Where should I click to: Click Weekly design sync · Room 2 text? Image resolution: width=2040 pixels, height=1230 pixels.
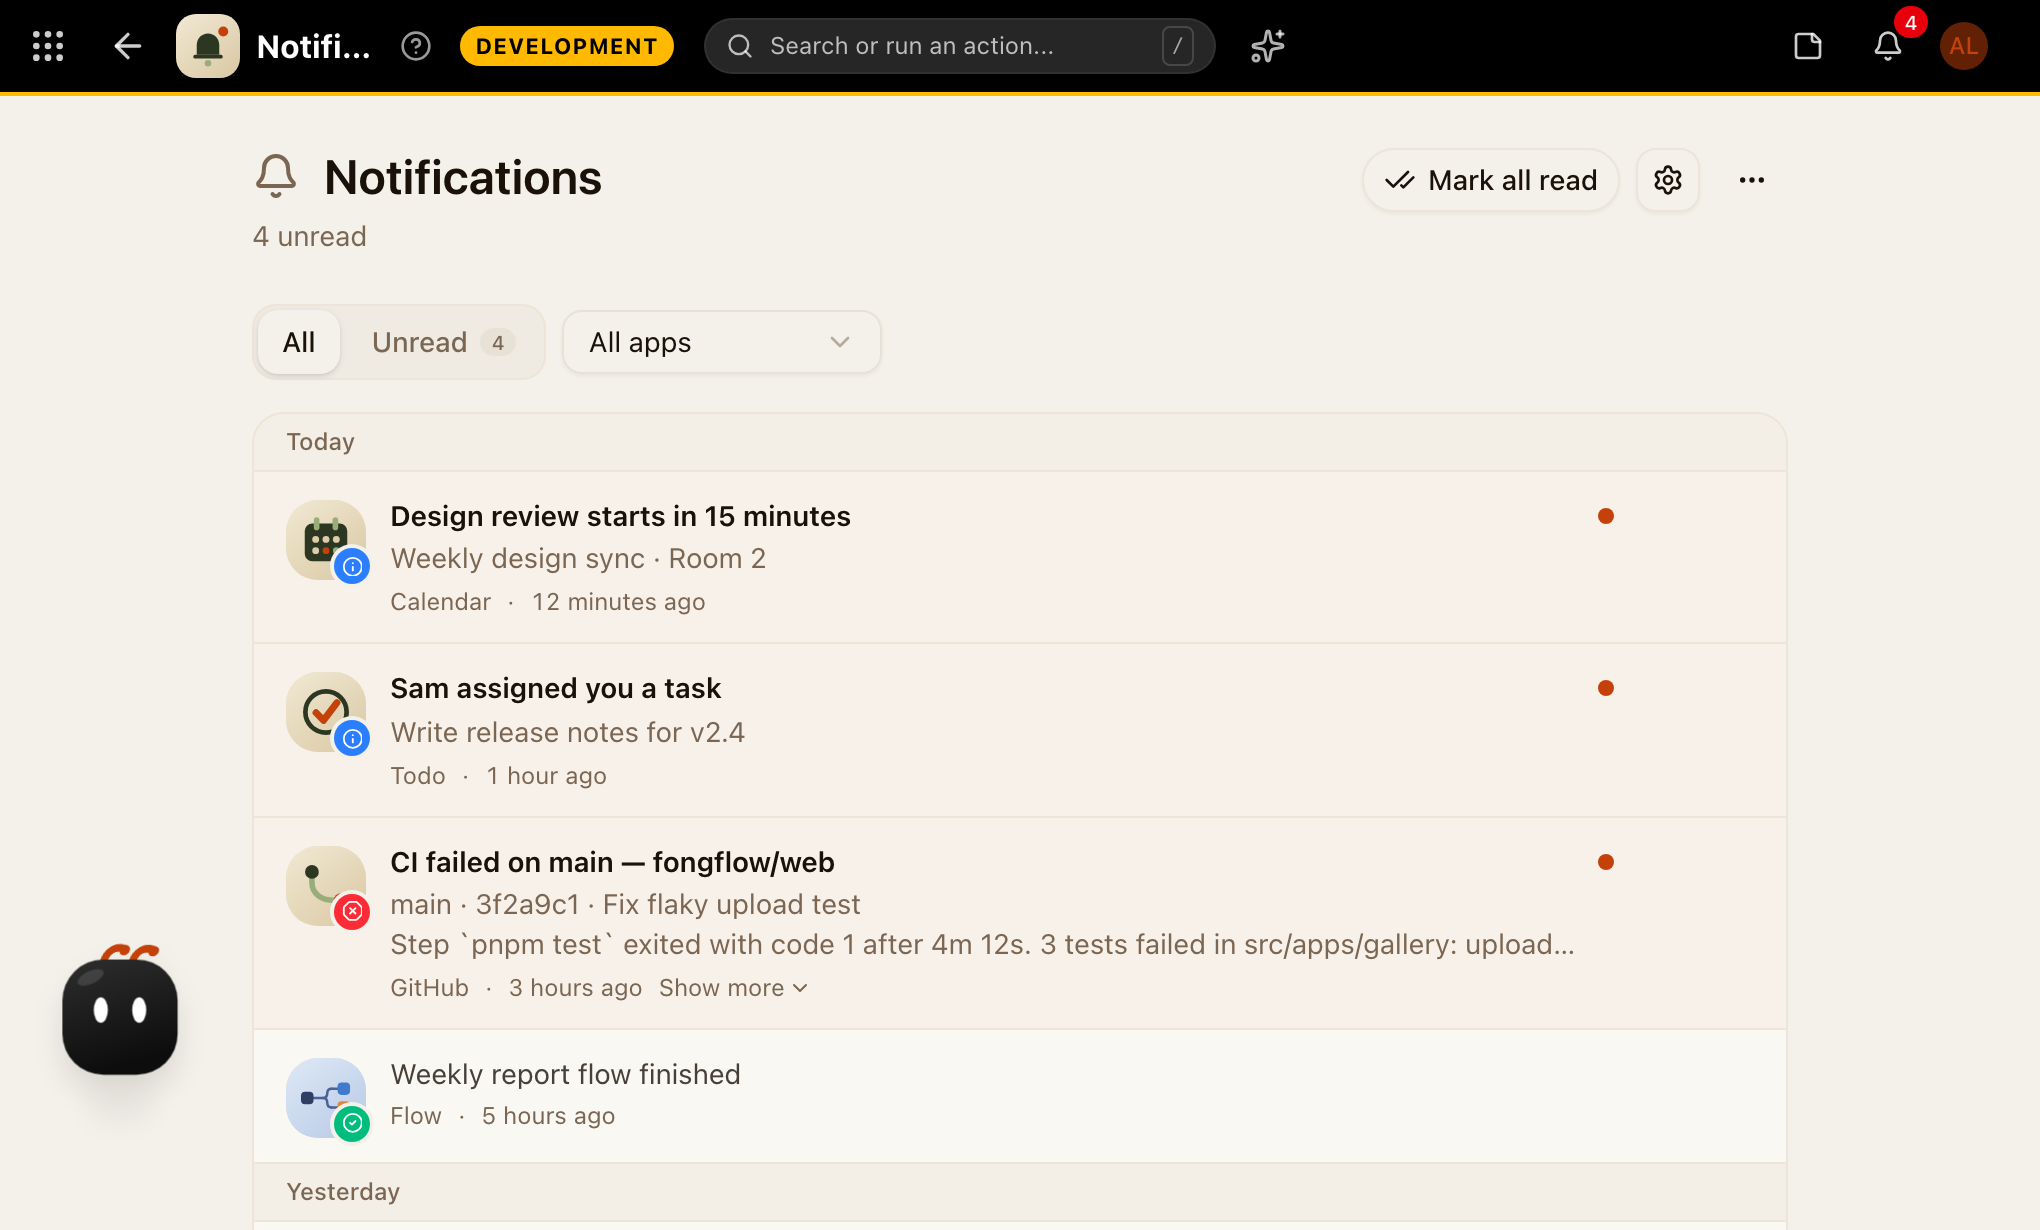pyautogui.click(x=578, y=558)
